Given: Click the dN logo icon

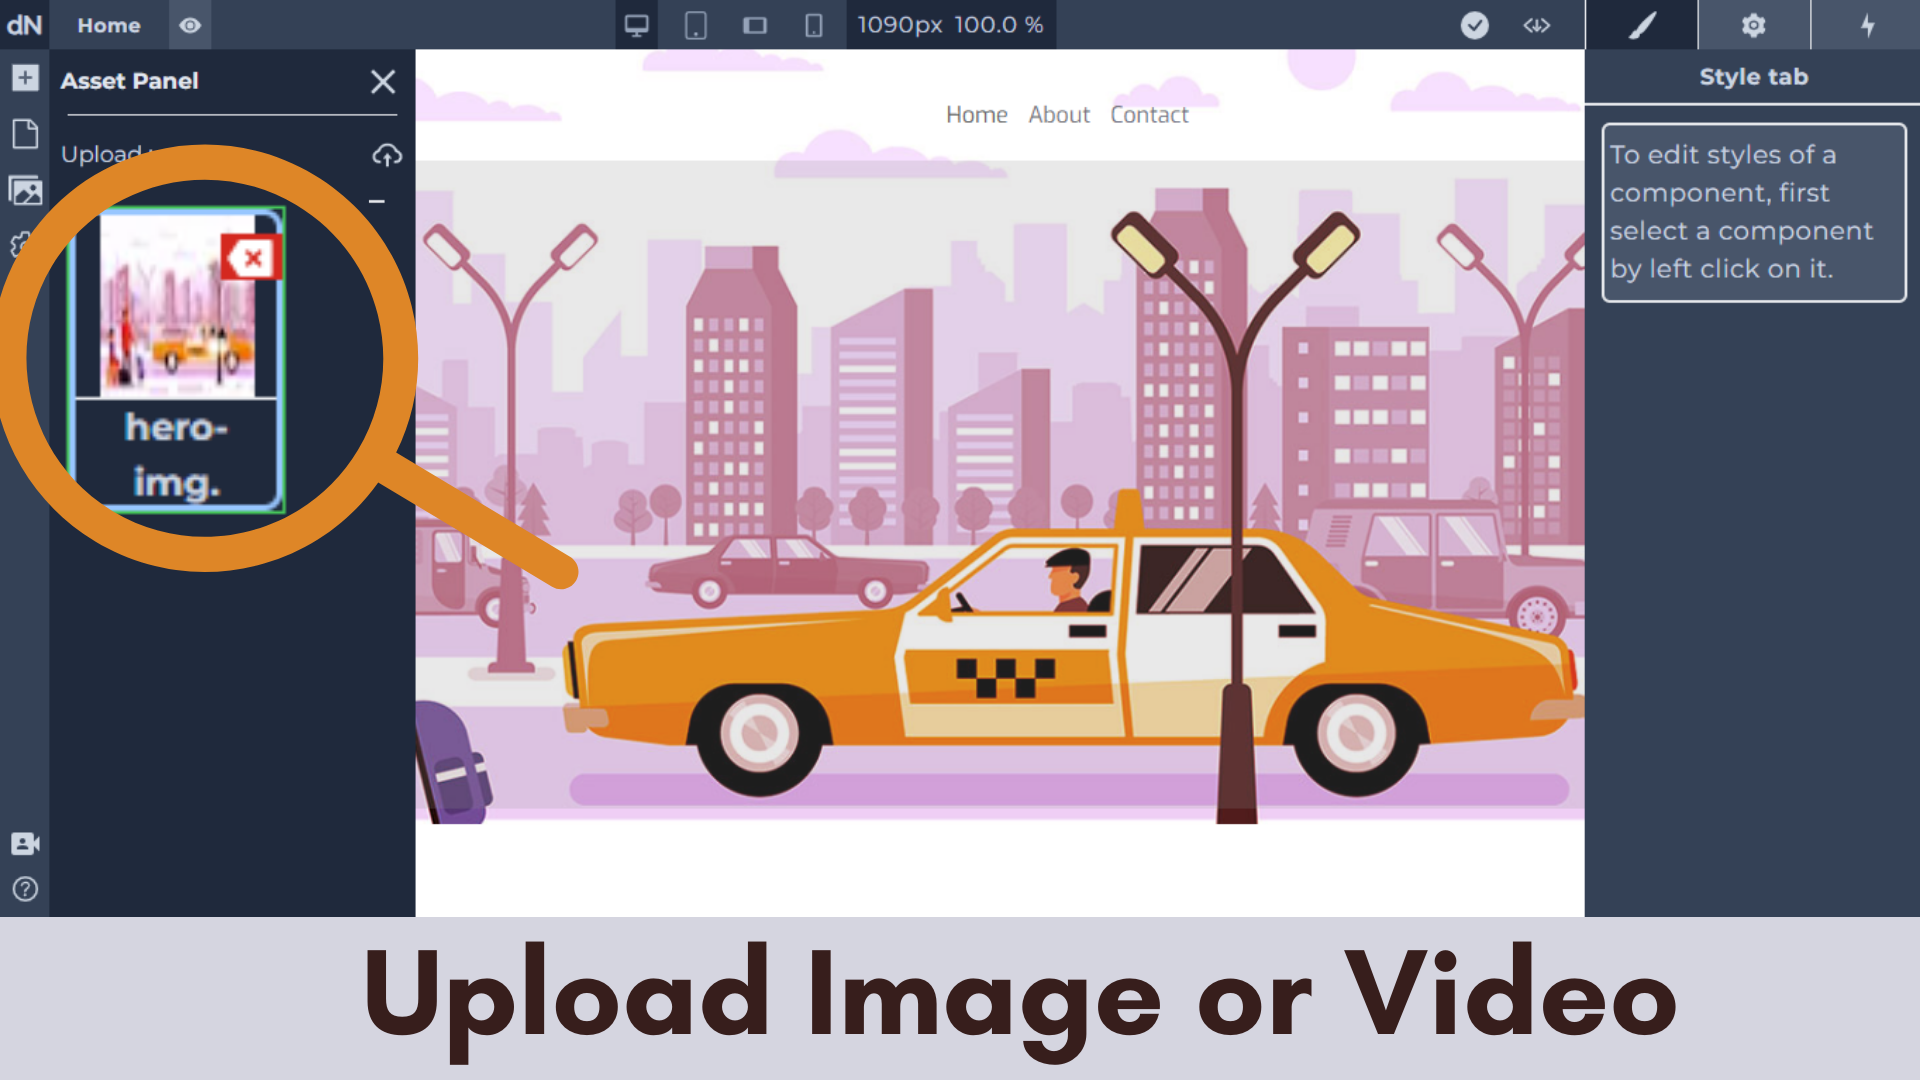Looking at the screenshot, I should coord(24,24).
